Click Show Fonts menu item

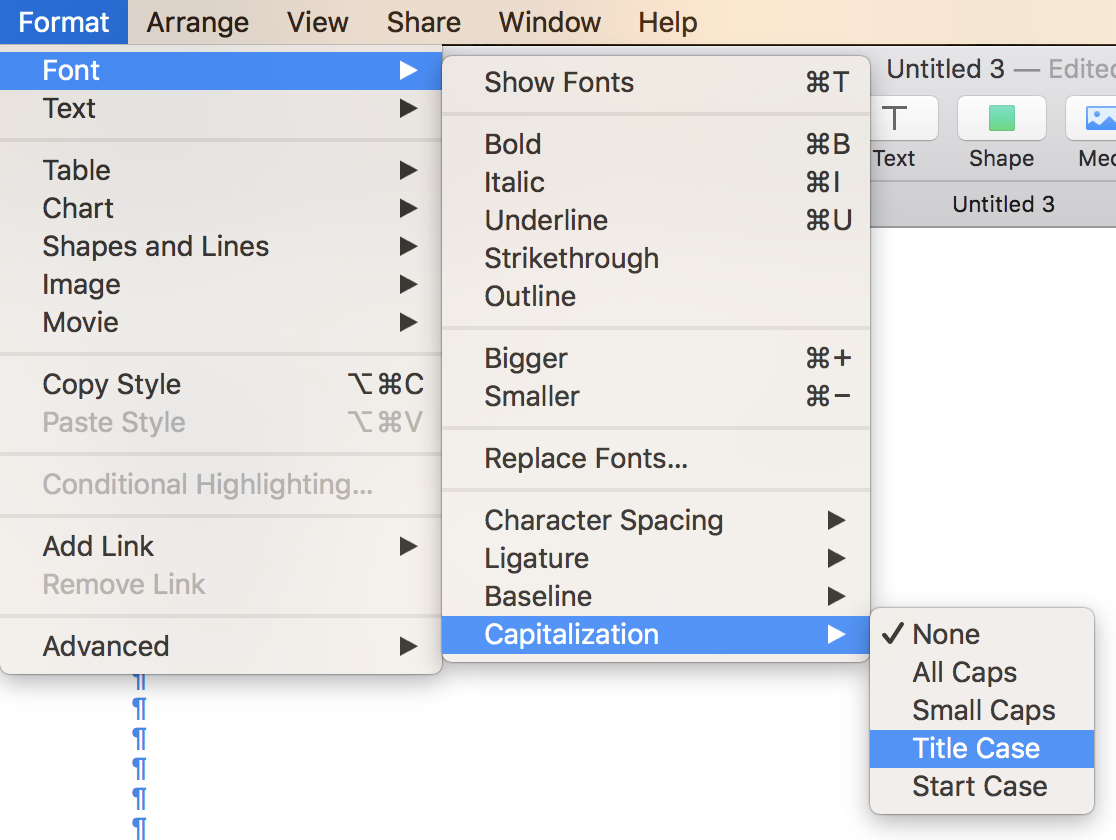tap(559, 82)
